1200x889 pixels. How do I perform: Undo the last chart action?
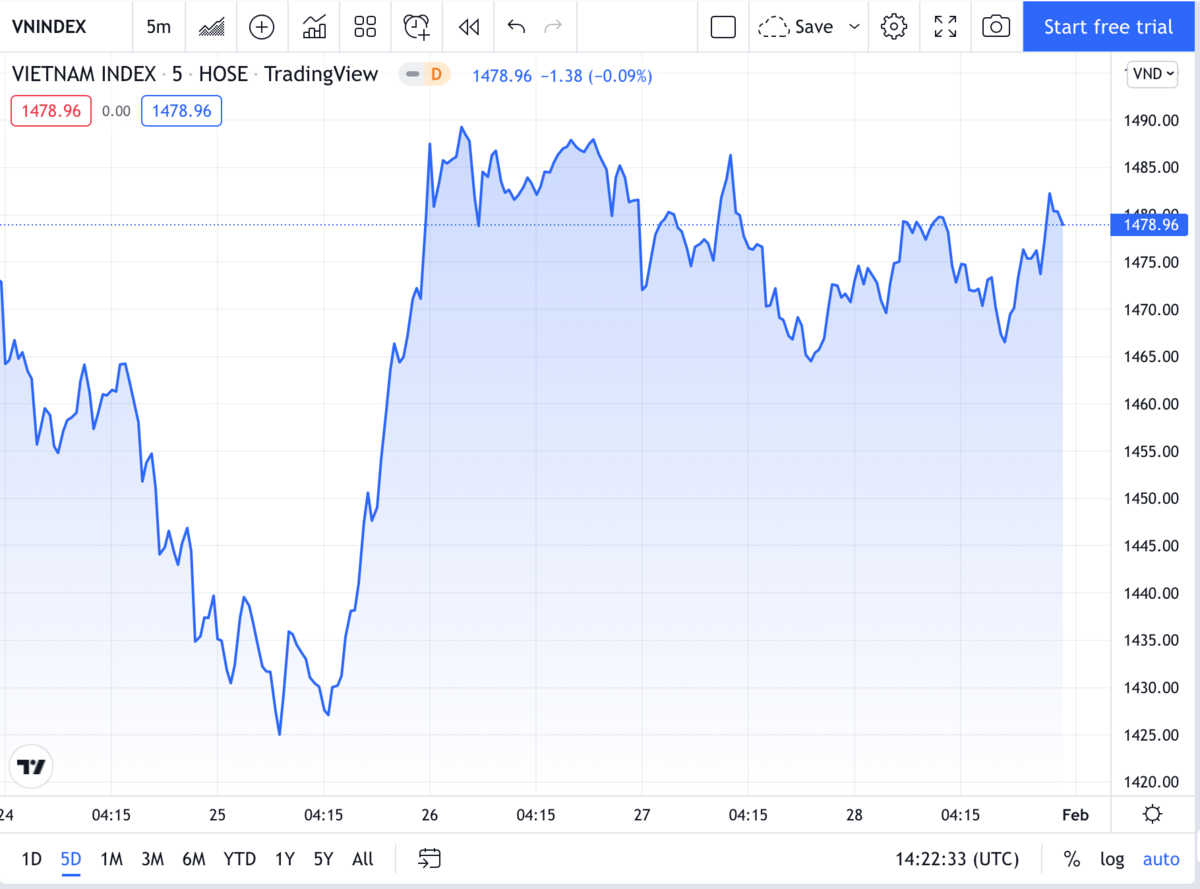[x=516, y=26]
